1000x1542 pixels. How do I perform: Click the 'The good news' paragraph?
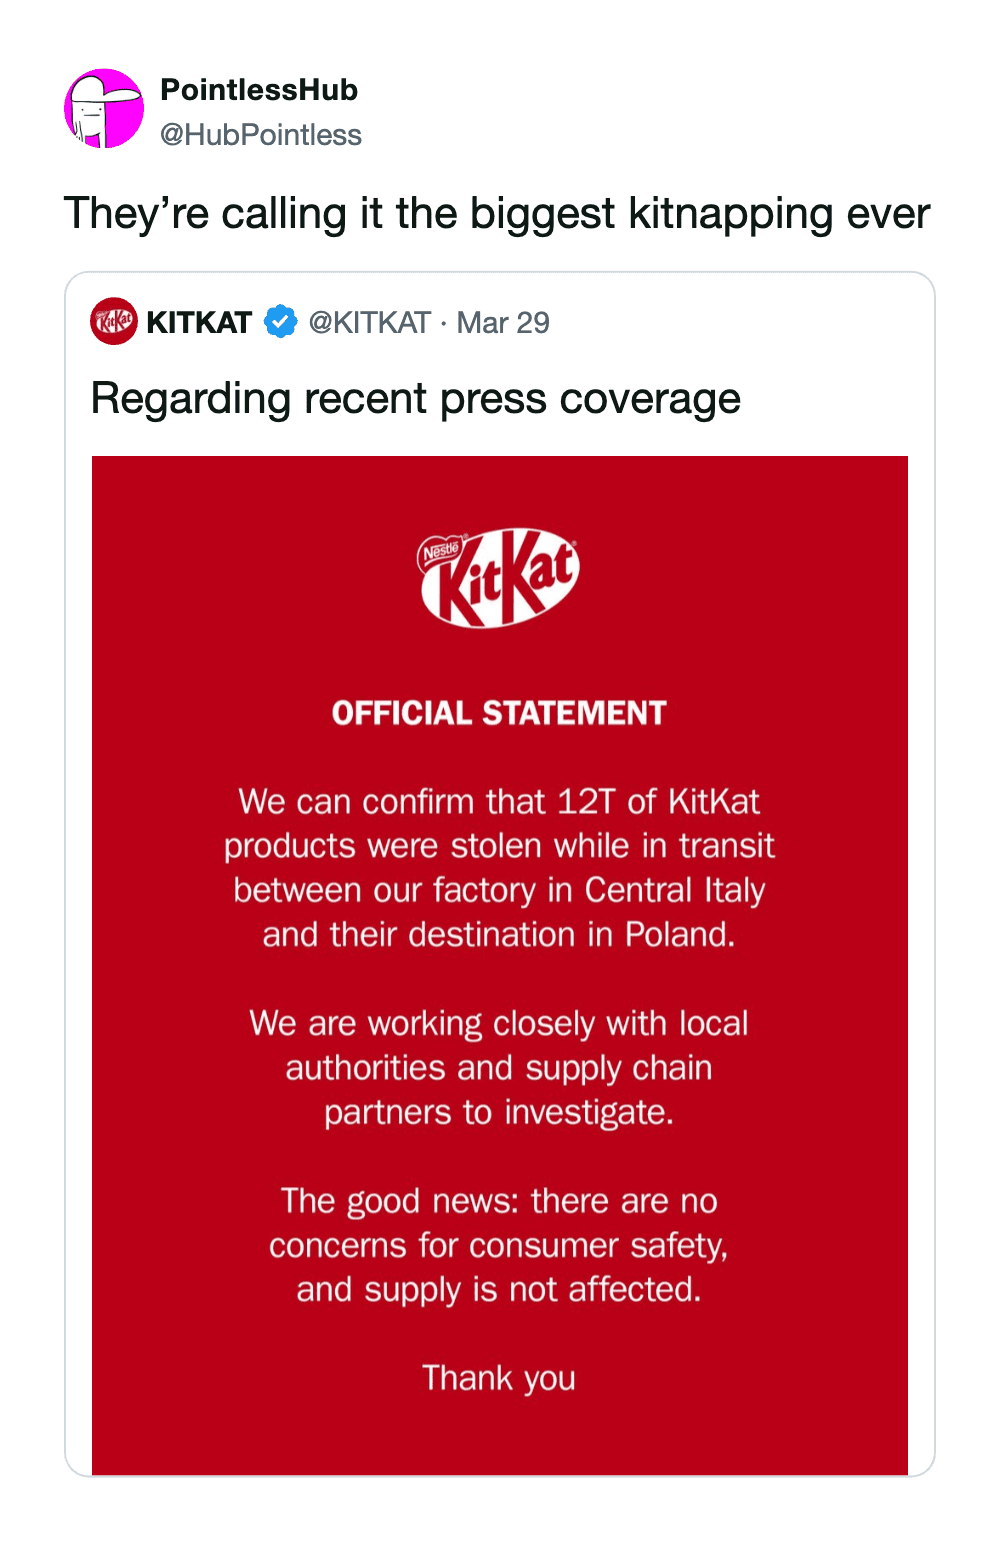coord(499,1245)
